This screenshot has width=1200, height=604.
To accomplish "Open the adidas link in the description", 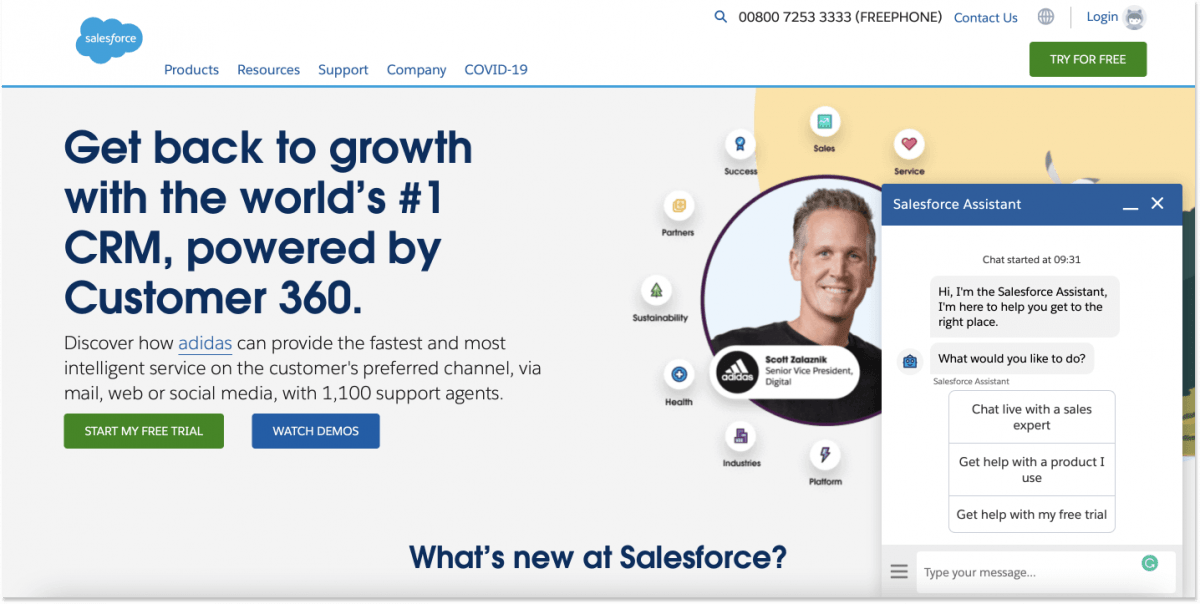I will click(x=204, y=343).
